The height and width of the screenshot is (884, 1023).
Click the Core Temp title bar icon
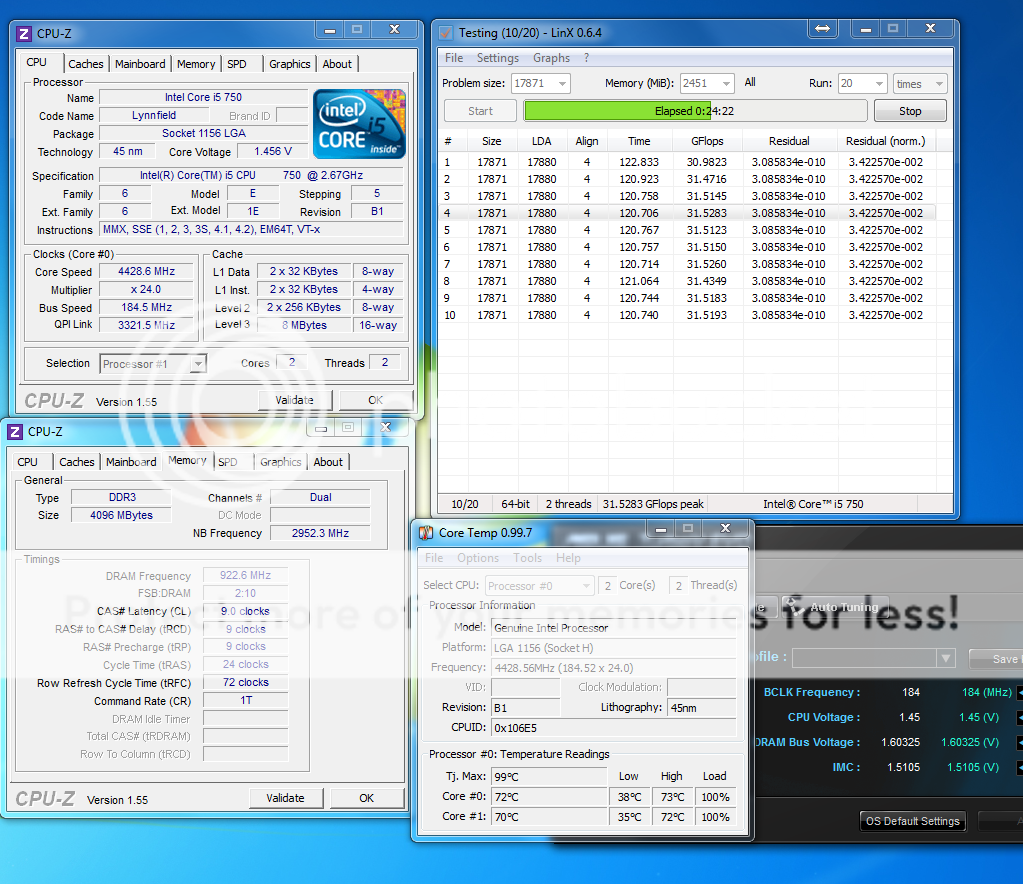coord(426,533)
